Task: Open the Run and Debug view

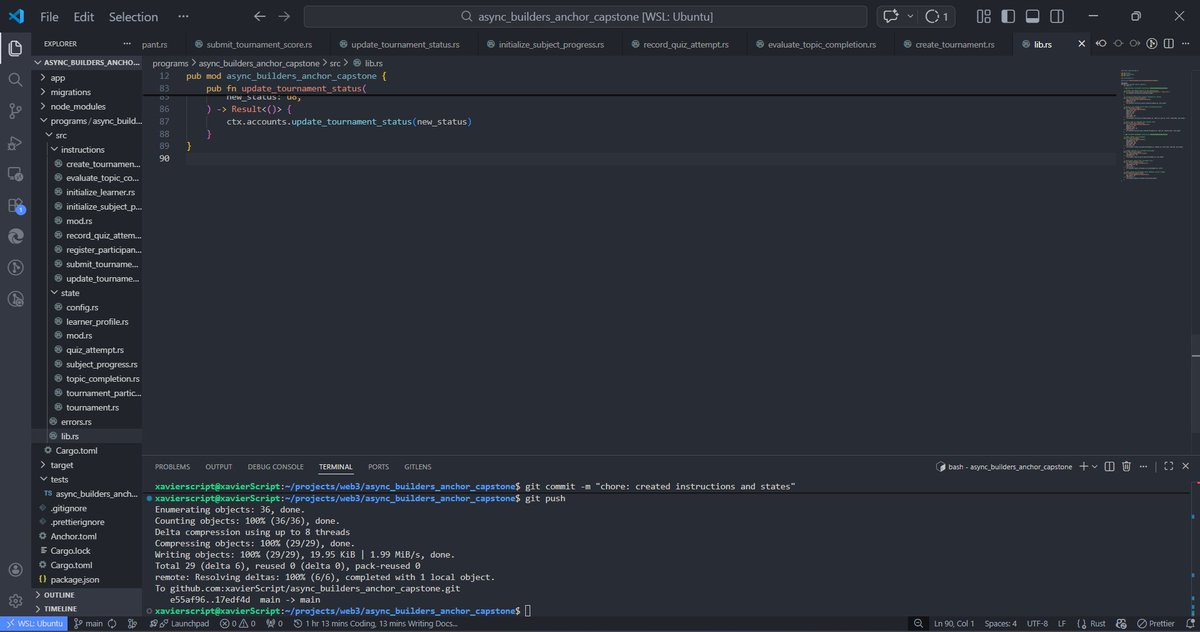Action: [x=15, y=143]
